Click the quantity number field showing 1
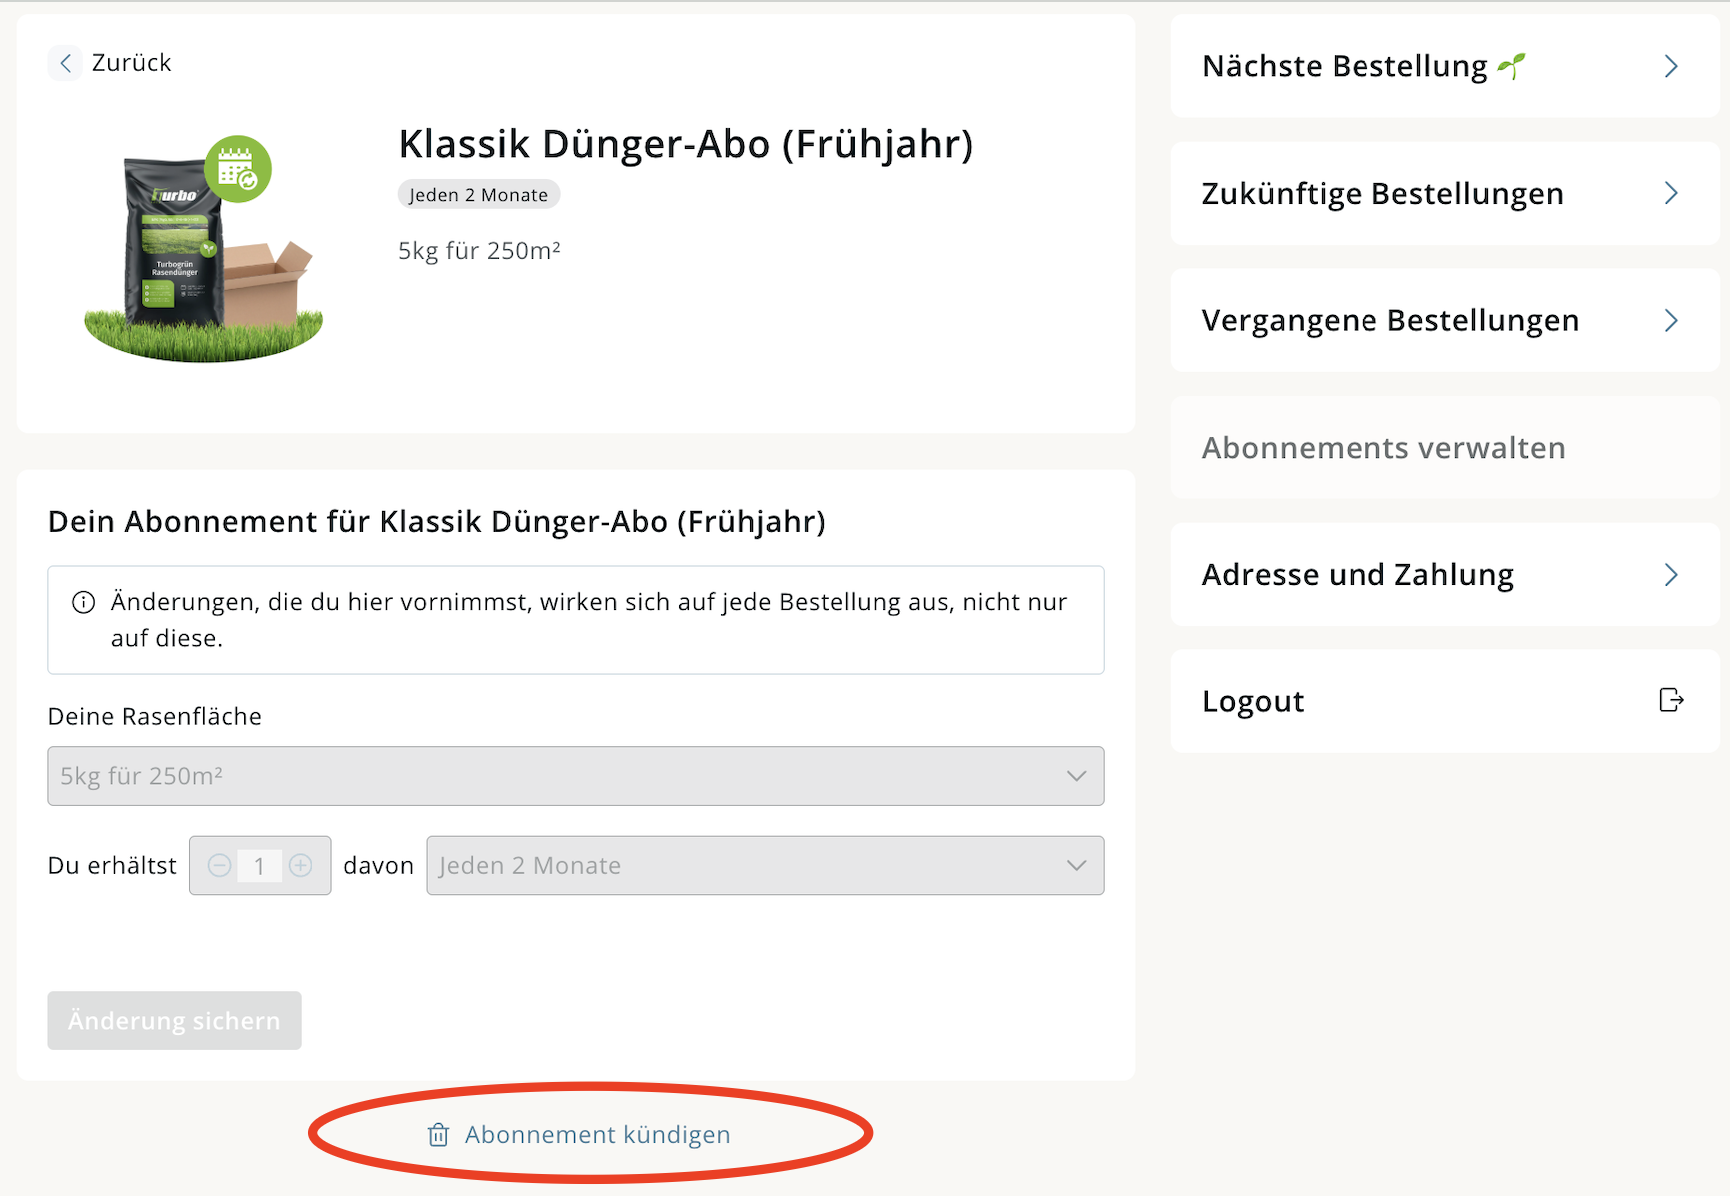Screen dimensions: 1730x1196 click(259, 865)
